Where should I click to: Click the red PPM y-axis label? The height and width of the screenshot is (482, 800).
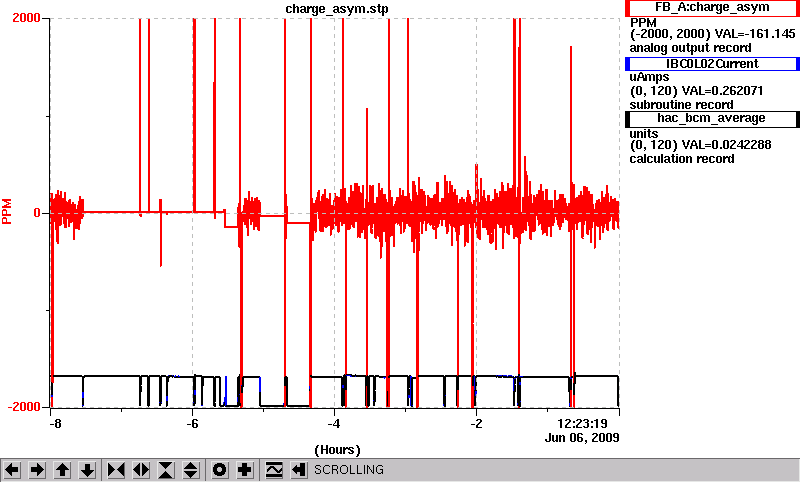[7, 212]
